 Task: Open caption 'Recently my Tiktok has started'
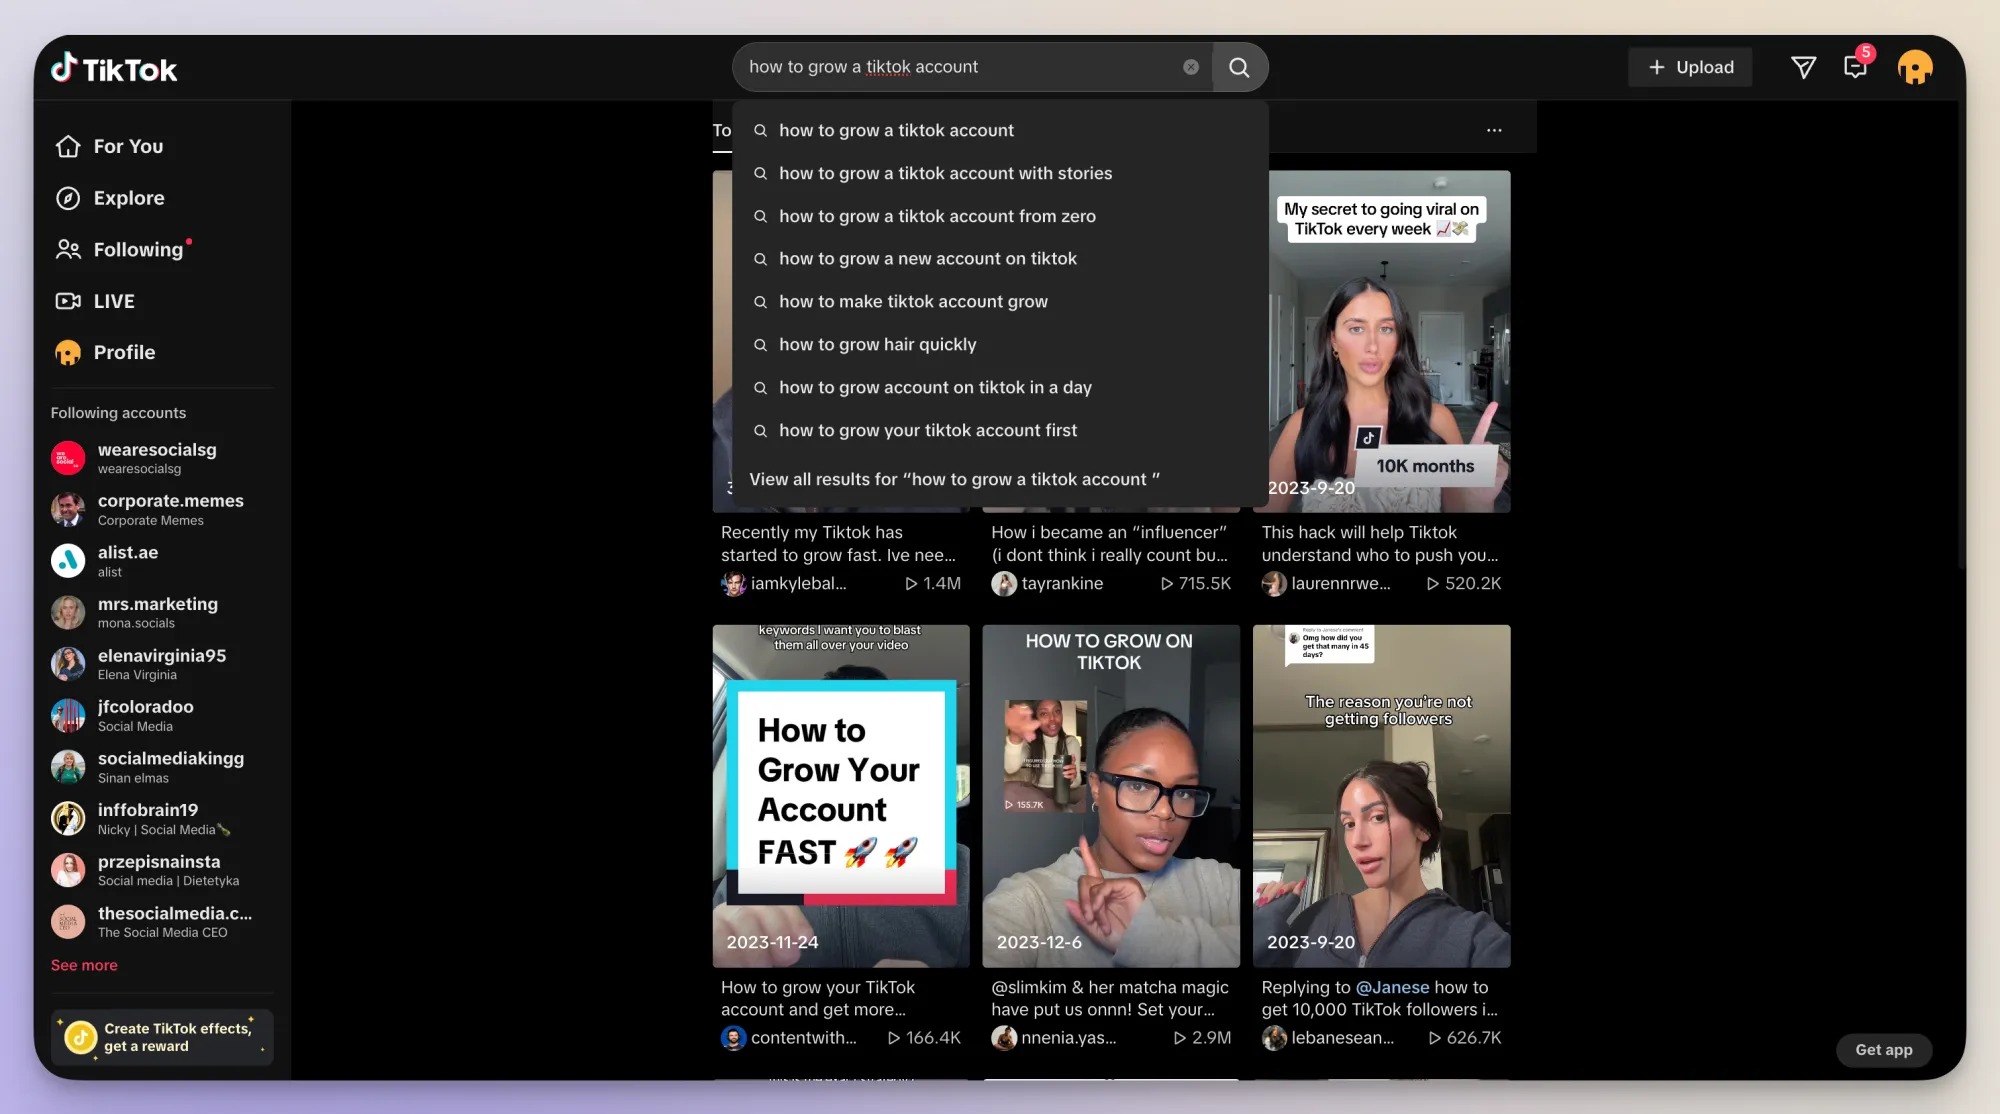[x=838, y=544]
